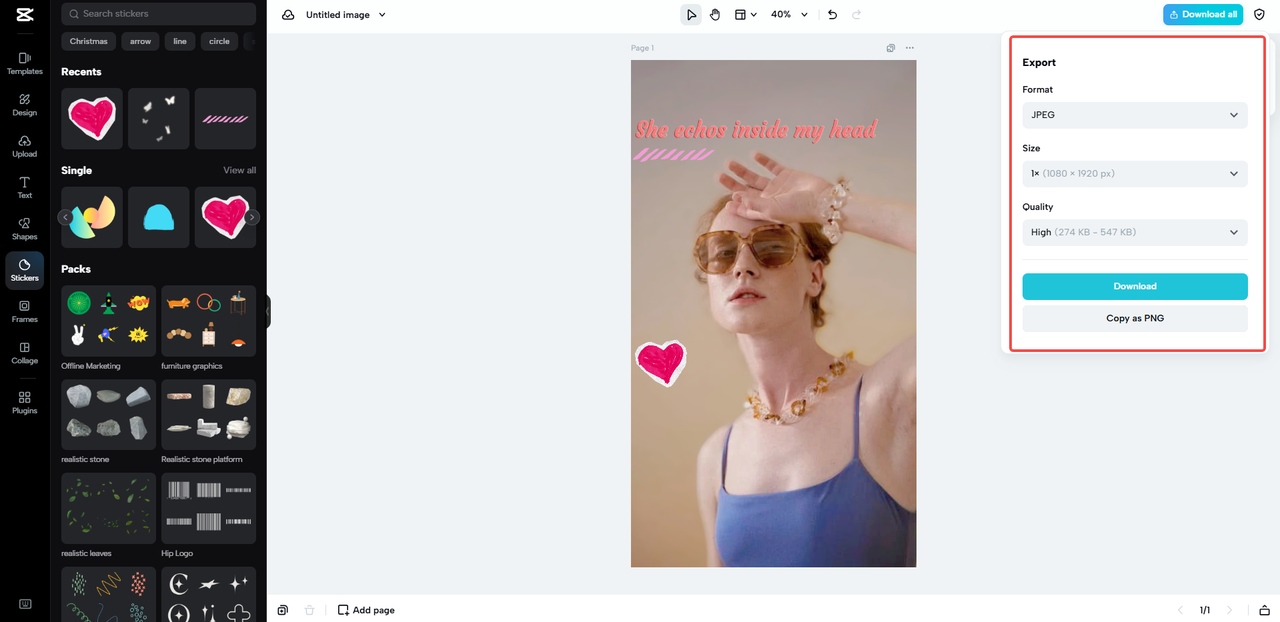Open keyboard shortcuts icon at sidebar bottom

[24, 603]
